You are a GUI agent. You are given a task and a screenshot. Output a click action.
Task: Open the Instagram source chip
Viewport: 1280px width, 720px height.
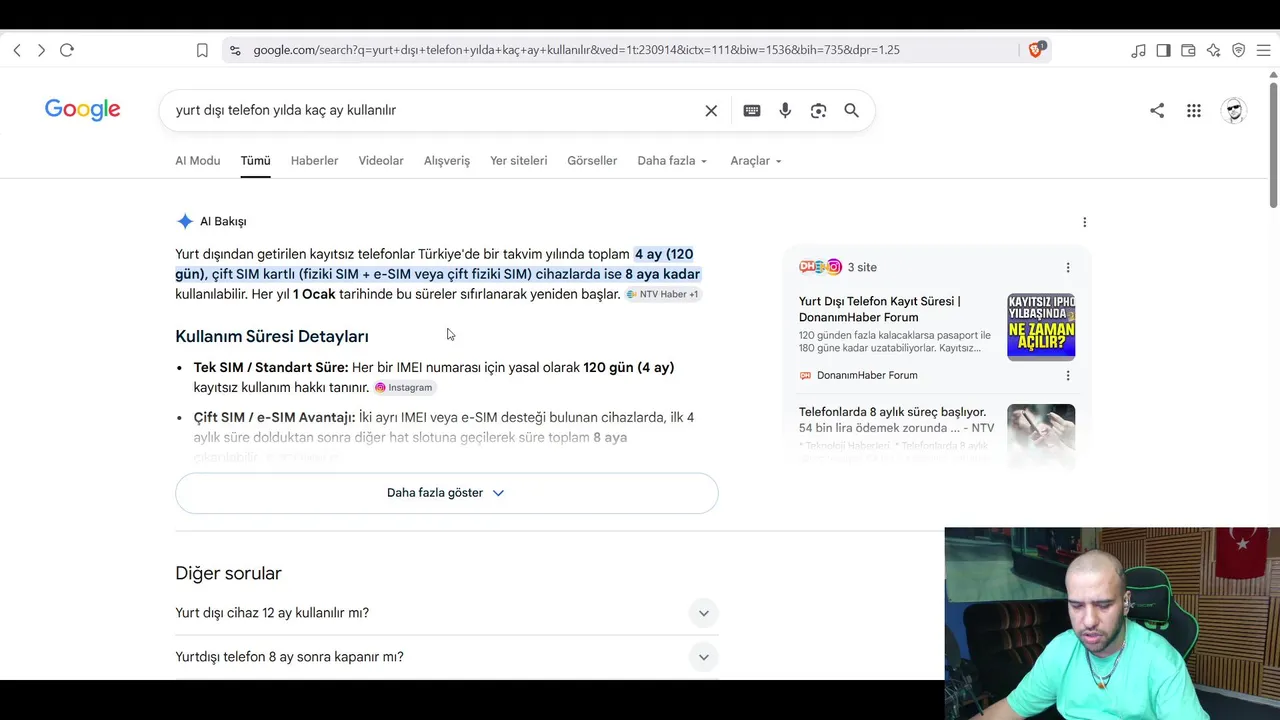click(404, 388)
